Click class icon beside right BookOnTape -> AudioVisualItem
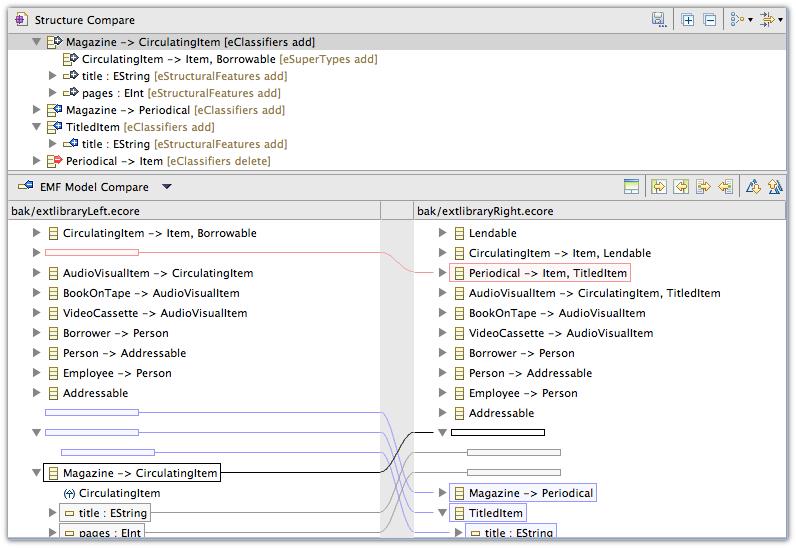Screen dimensions: 796x548 coord(459,313)
